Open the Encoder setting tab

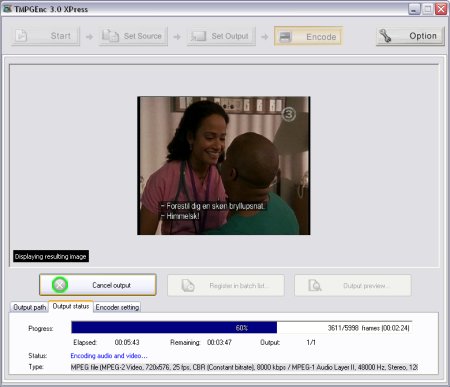[x=117, y=307]
